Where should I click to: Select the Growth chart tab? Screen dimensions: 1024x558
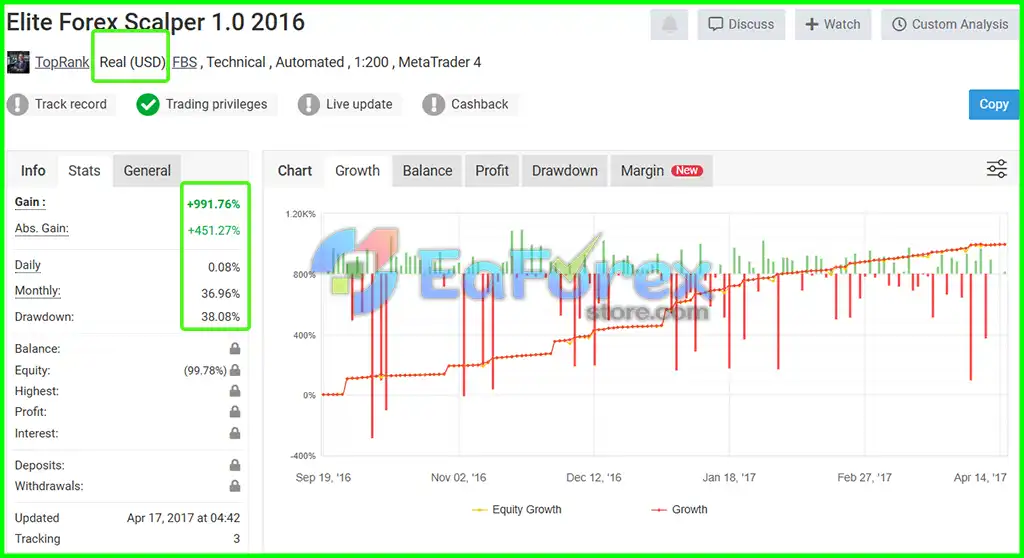pos(357,171)
